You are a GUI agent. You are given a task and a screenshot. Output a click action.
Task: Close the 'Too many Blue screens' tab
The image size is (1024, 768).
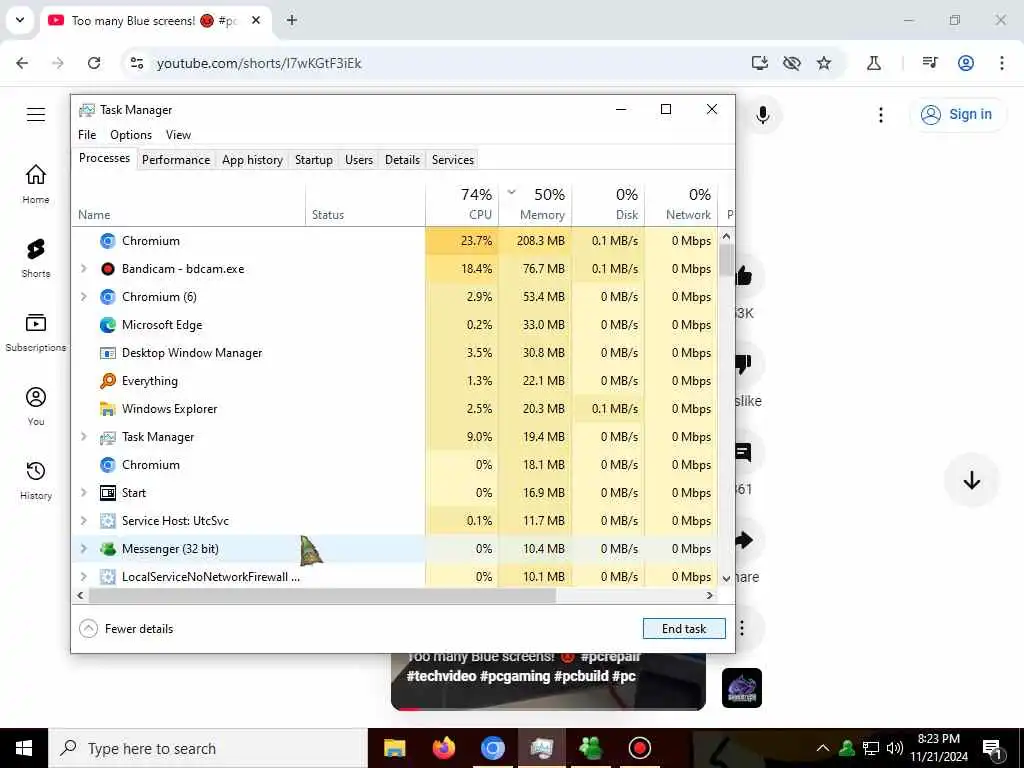[256, 20]
